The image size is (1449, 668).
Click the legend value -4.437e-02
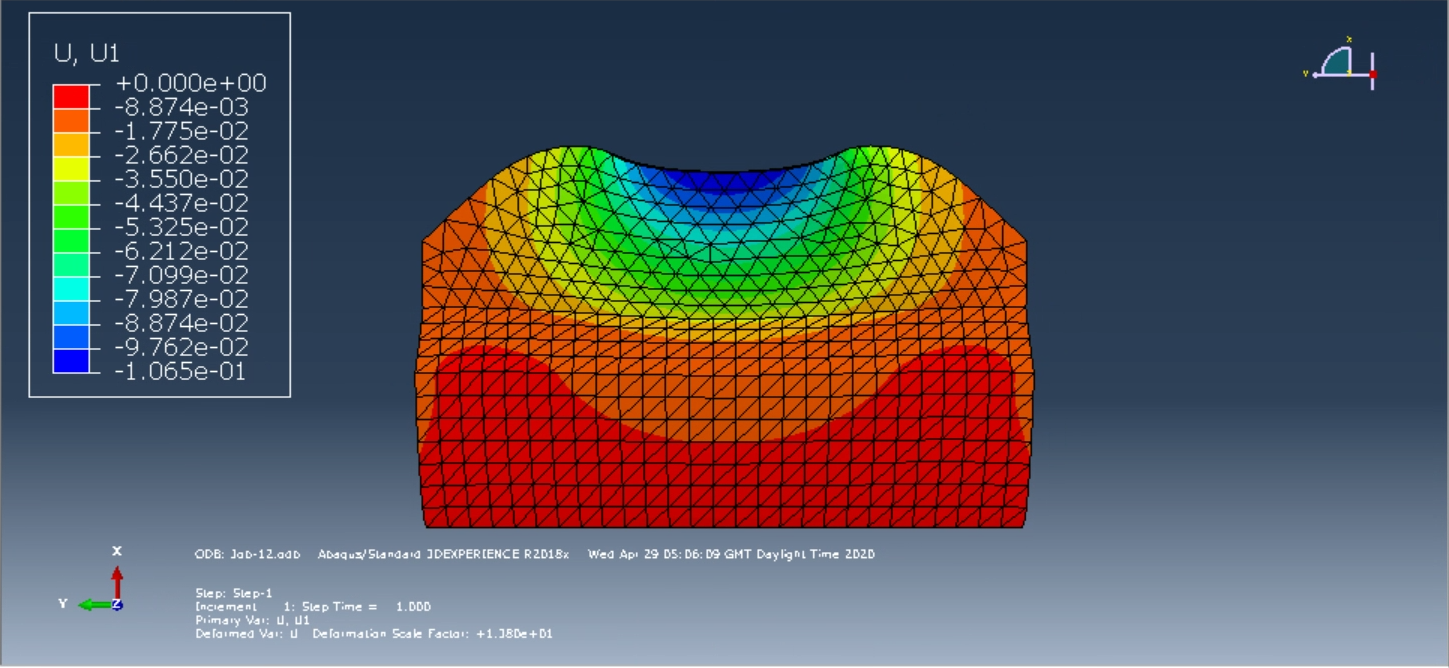click(x=182, y=204)
